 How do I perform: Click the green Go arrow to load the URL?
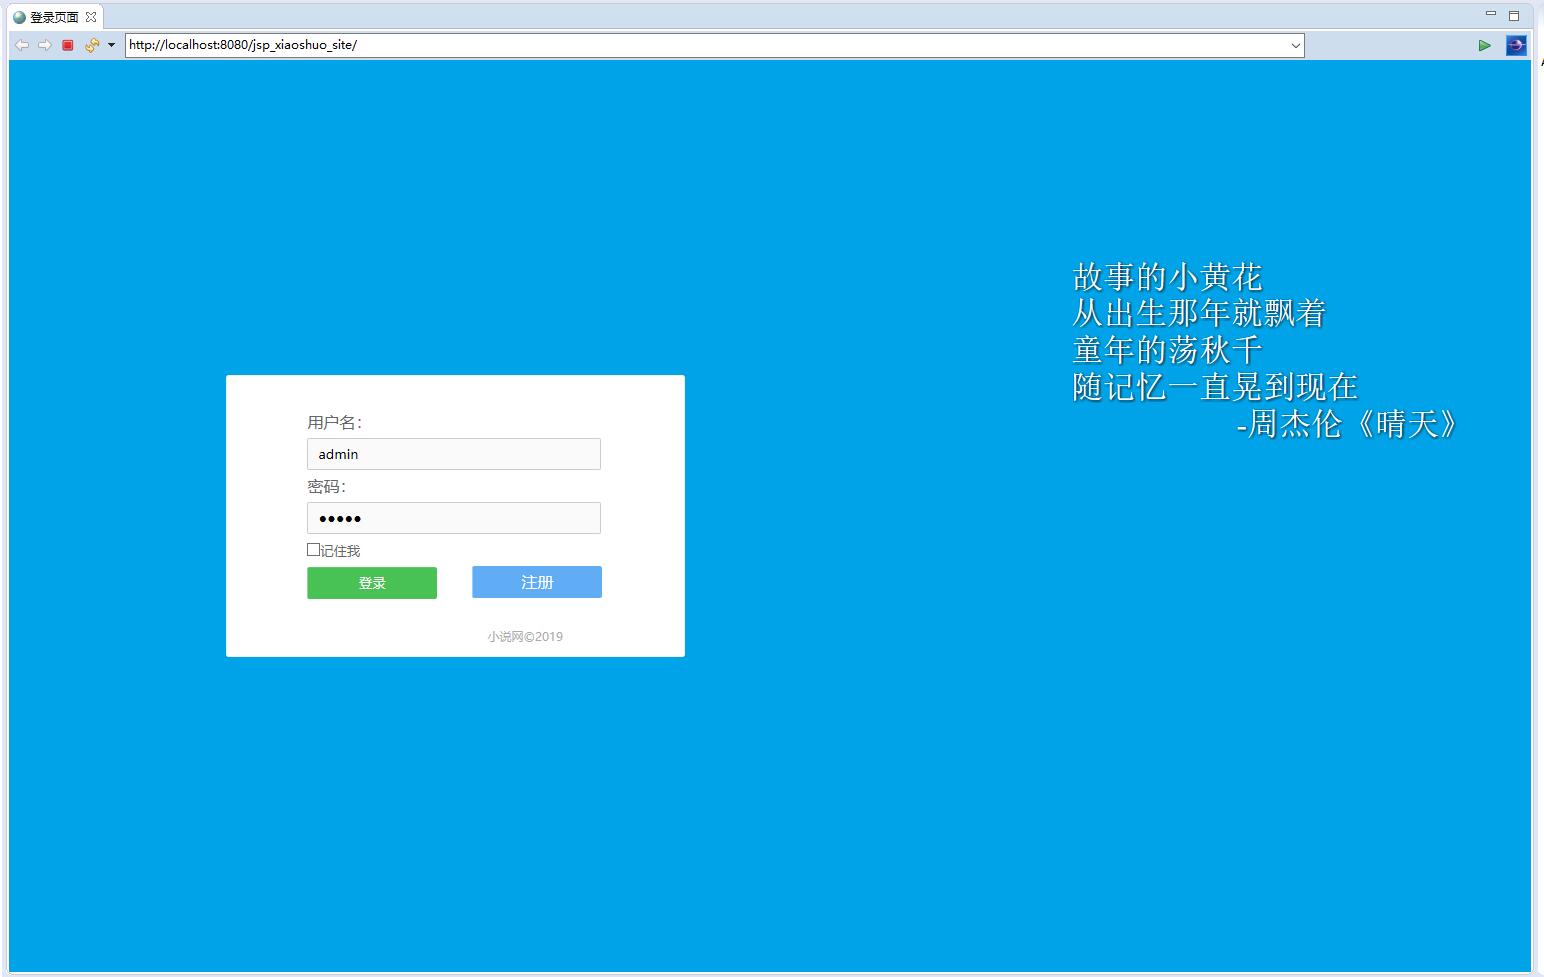pyautogui.click(x=1486, y=45)
